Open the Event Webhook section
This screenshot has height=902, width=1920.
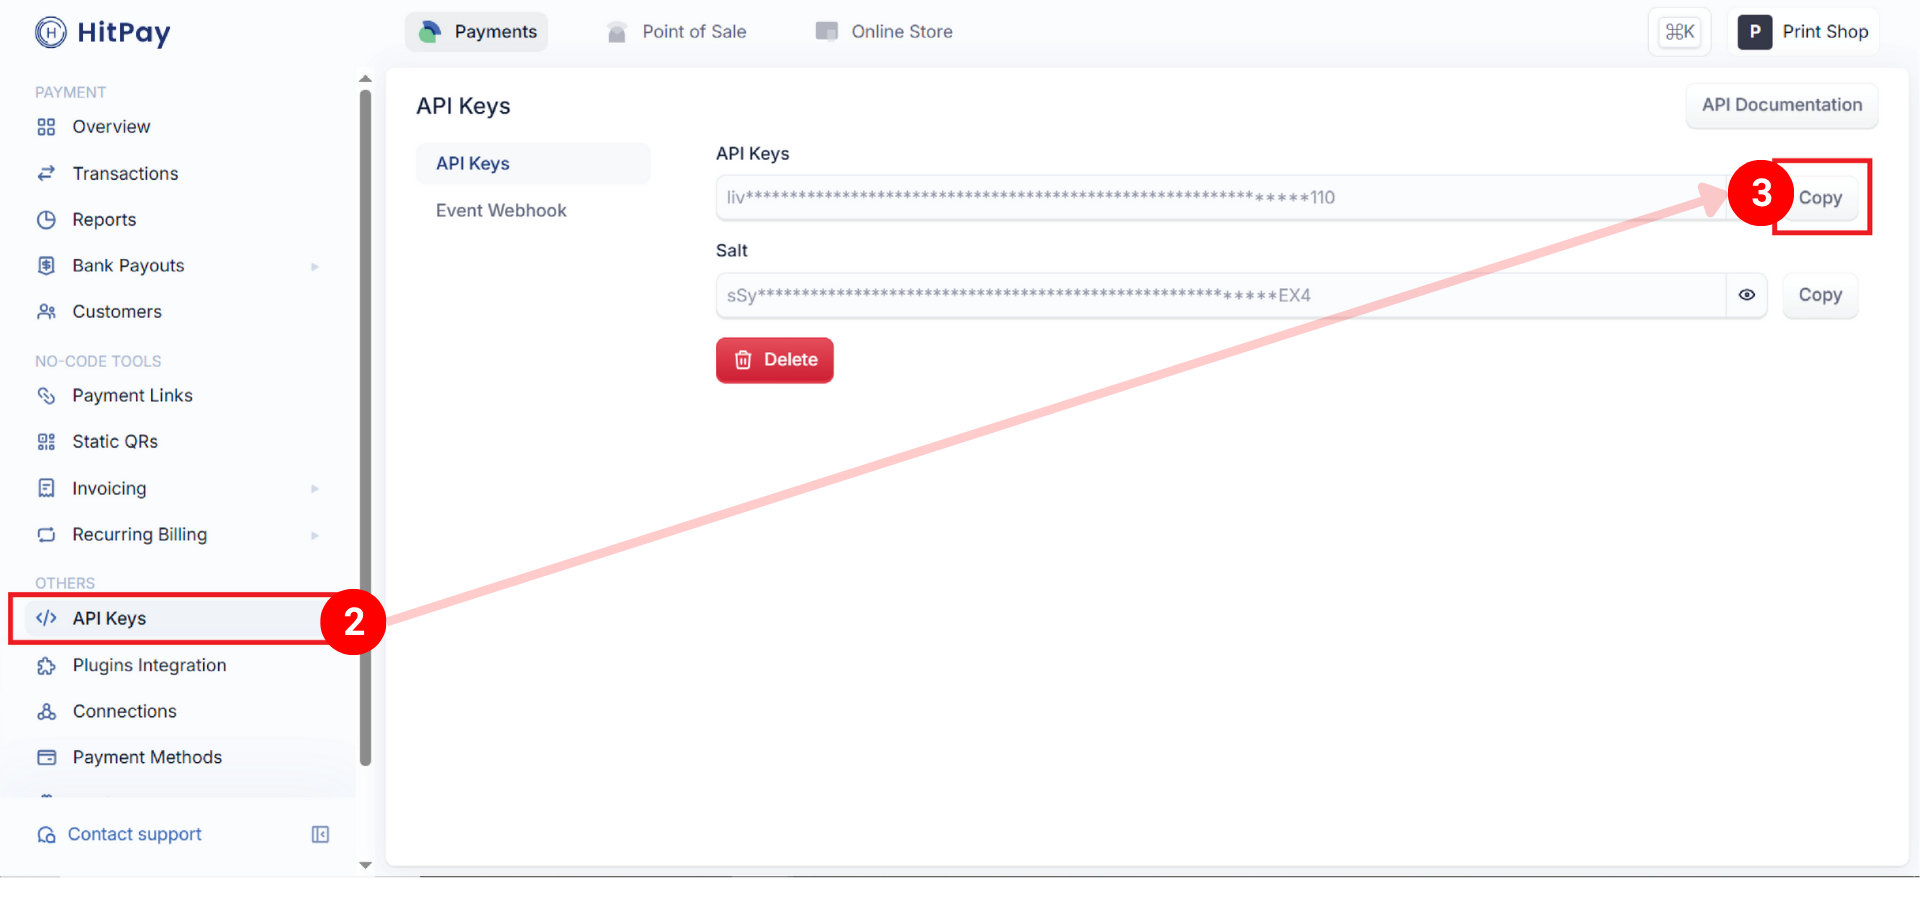(501, 211)
